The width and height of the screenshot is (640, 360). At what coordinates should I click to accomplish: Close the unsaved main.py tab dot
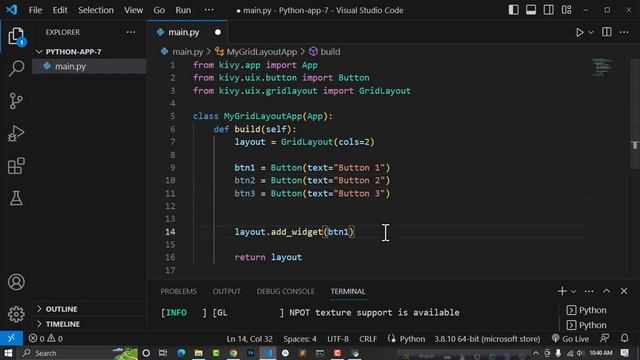tap(218, 32)
